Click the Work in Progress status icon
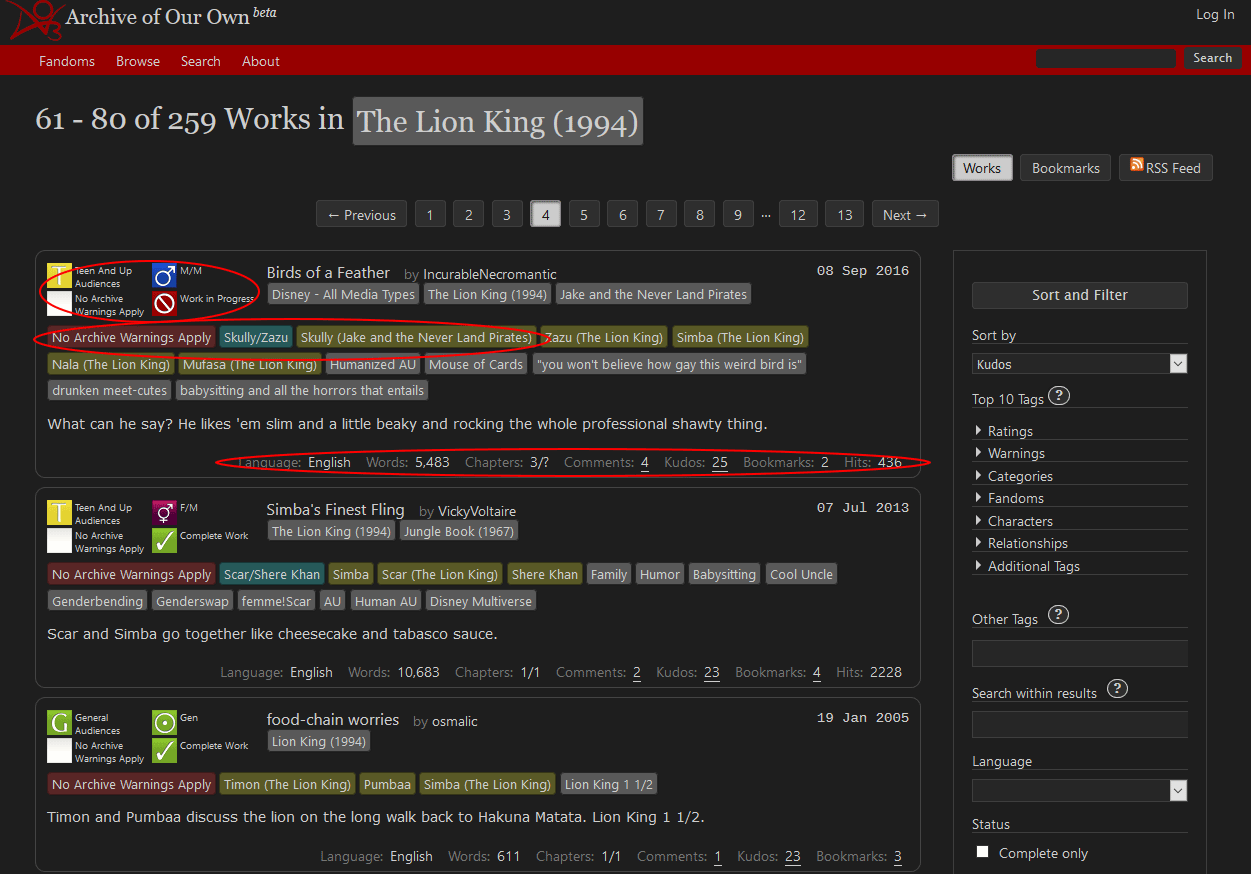This screenshot has width=1251, height=874. coord(164,304)
